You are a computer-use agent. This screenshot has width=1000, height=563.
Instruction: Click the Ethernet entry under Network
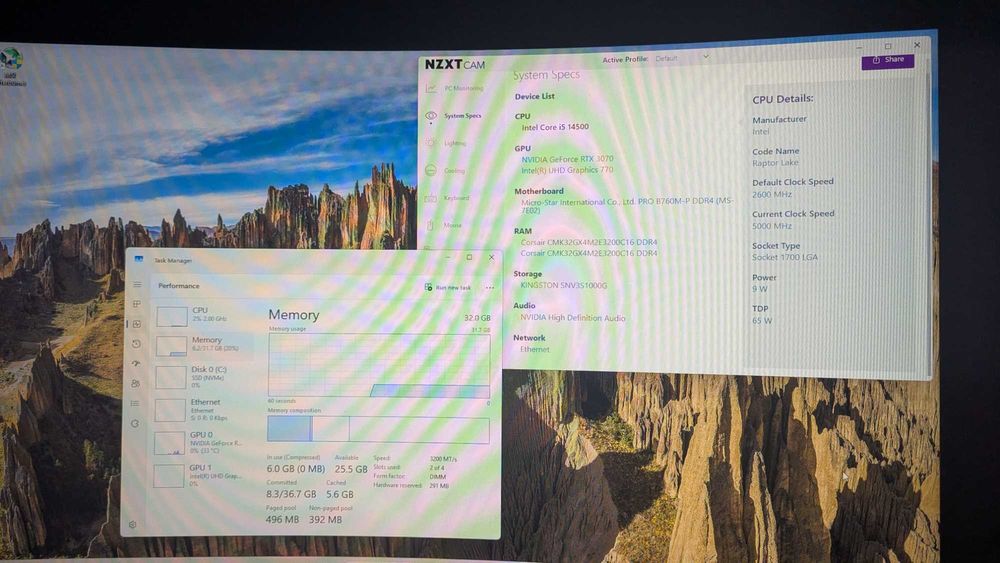(534, 349)
